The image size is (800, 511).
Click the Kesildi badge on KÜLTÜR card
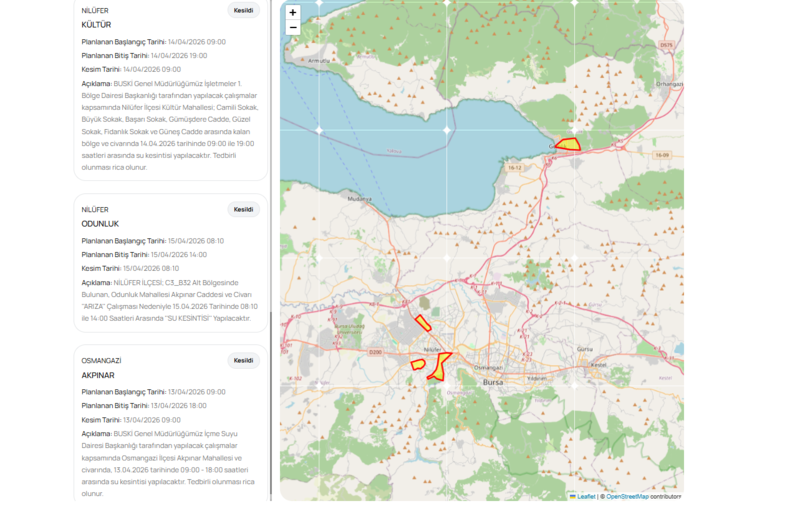tap(243, 10)
